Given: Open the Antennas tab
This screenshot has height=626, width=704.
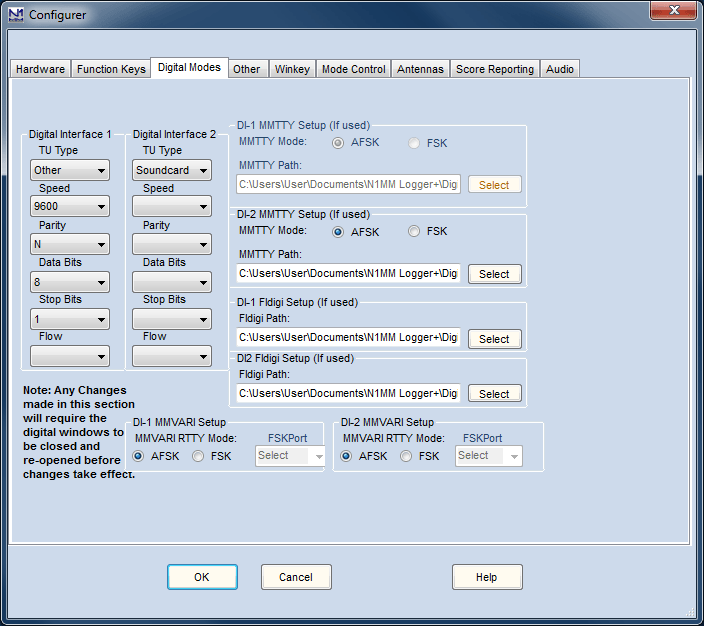Looking at the screenshot, I should (420, 69).
